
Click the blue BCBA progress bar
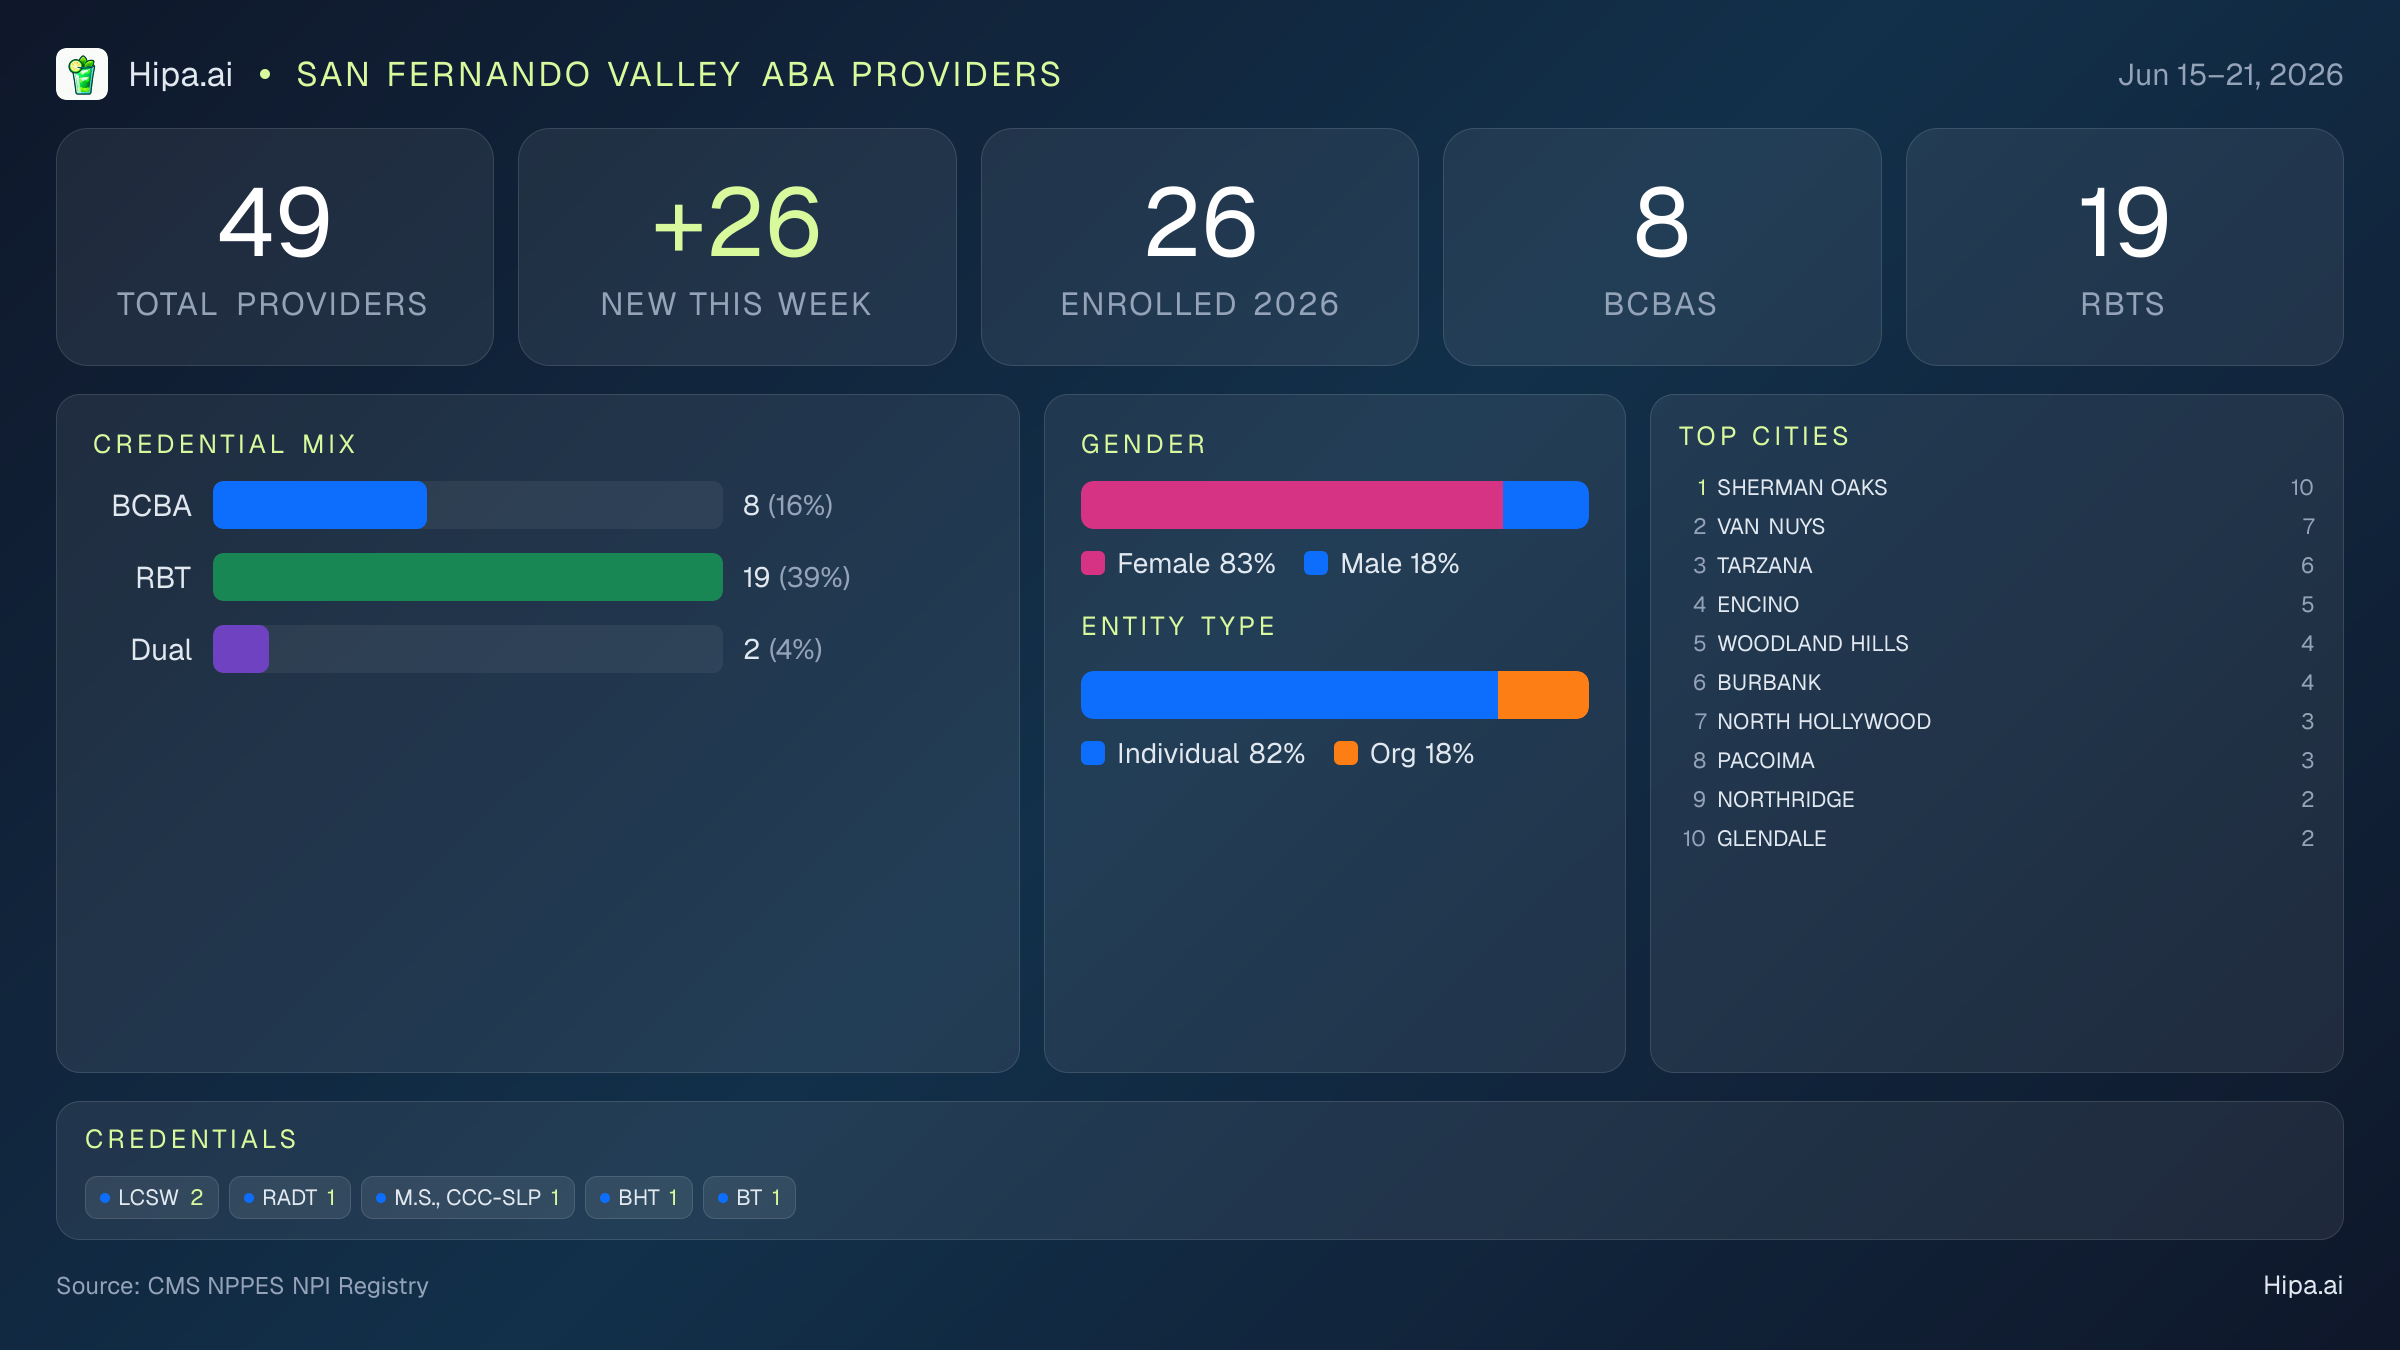[320, 505]
